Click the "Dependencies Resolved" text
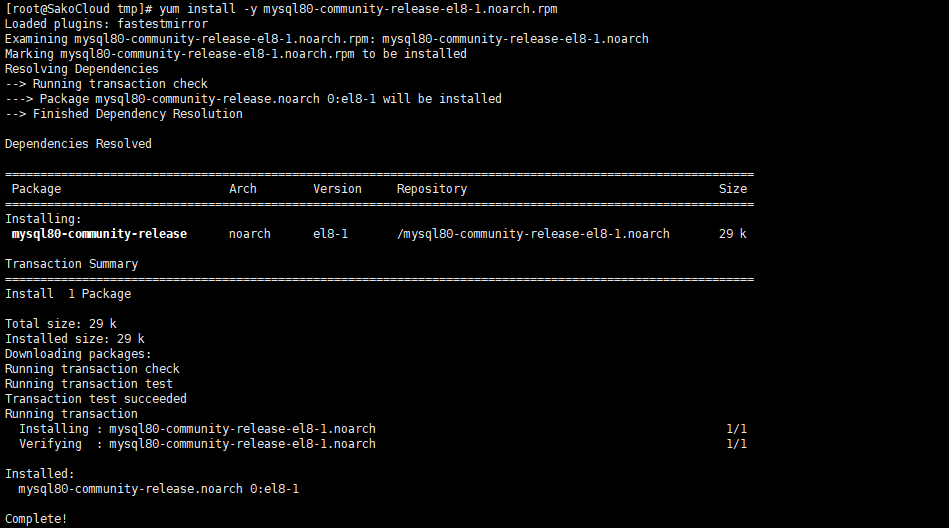 tap(78, 144)
